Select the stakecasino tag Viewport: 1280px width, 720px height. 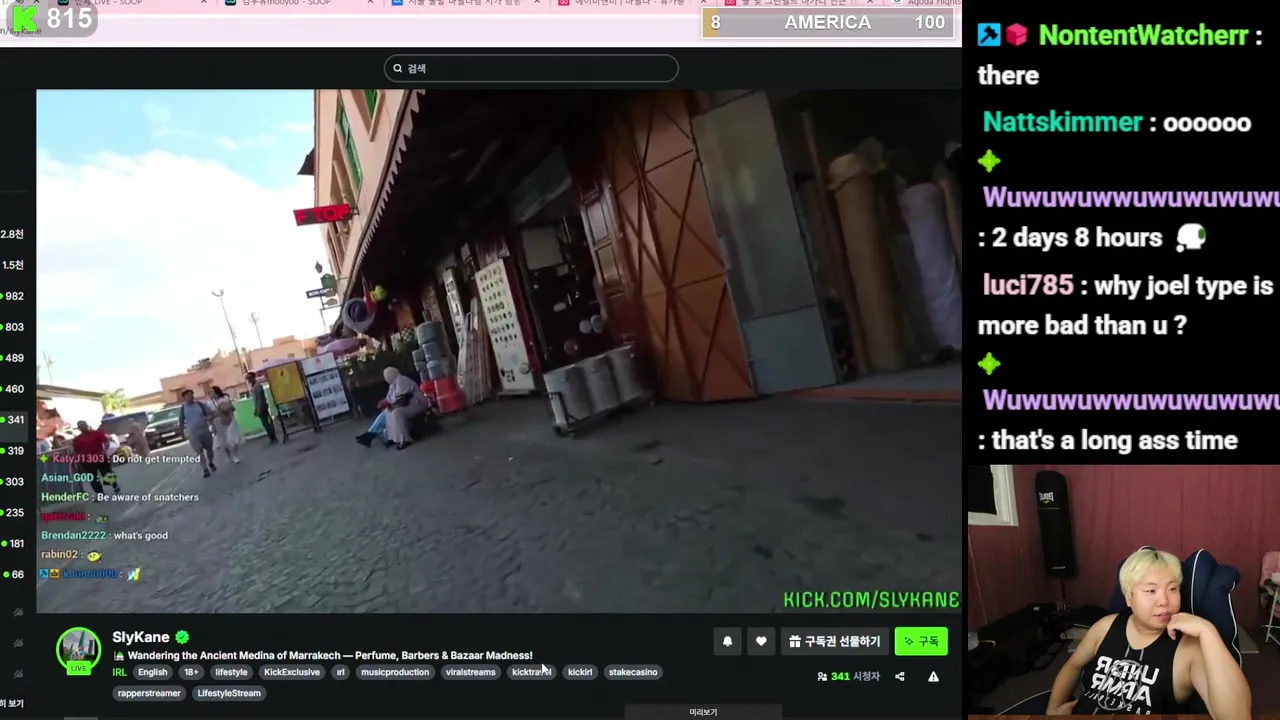click(633, 672)
